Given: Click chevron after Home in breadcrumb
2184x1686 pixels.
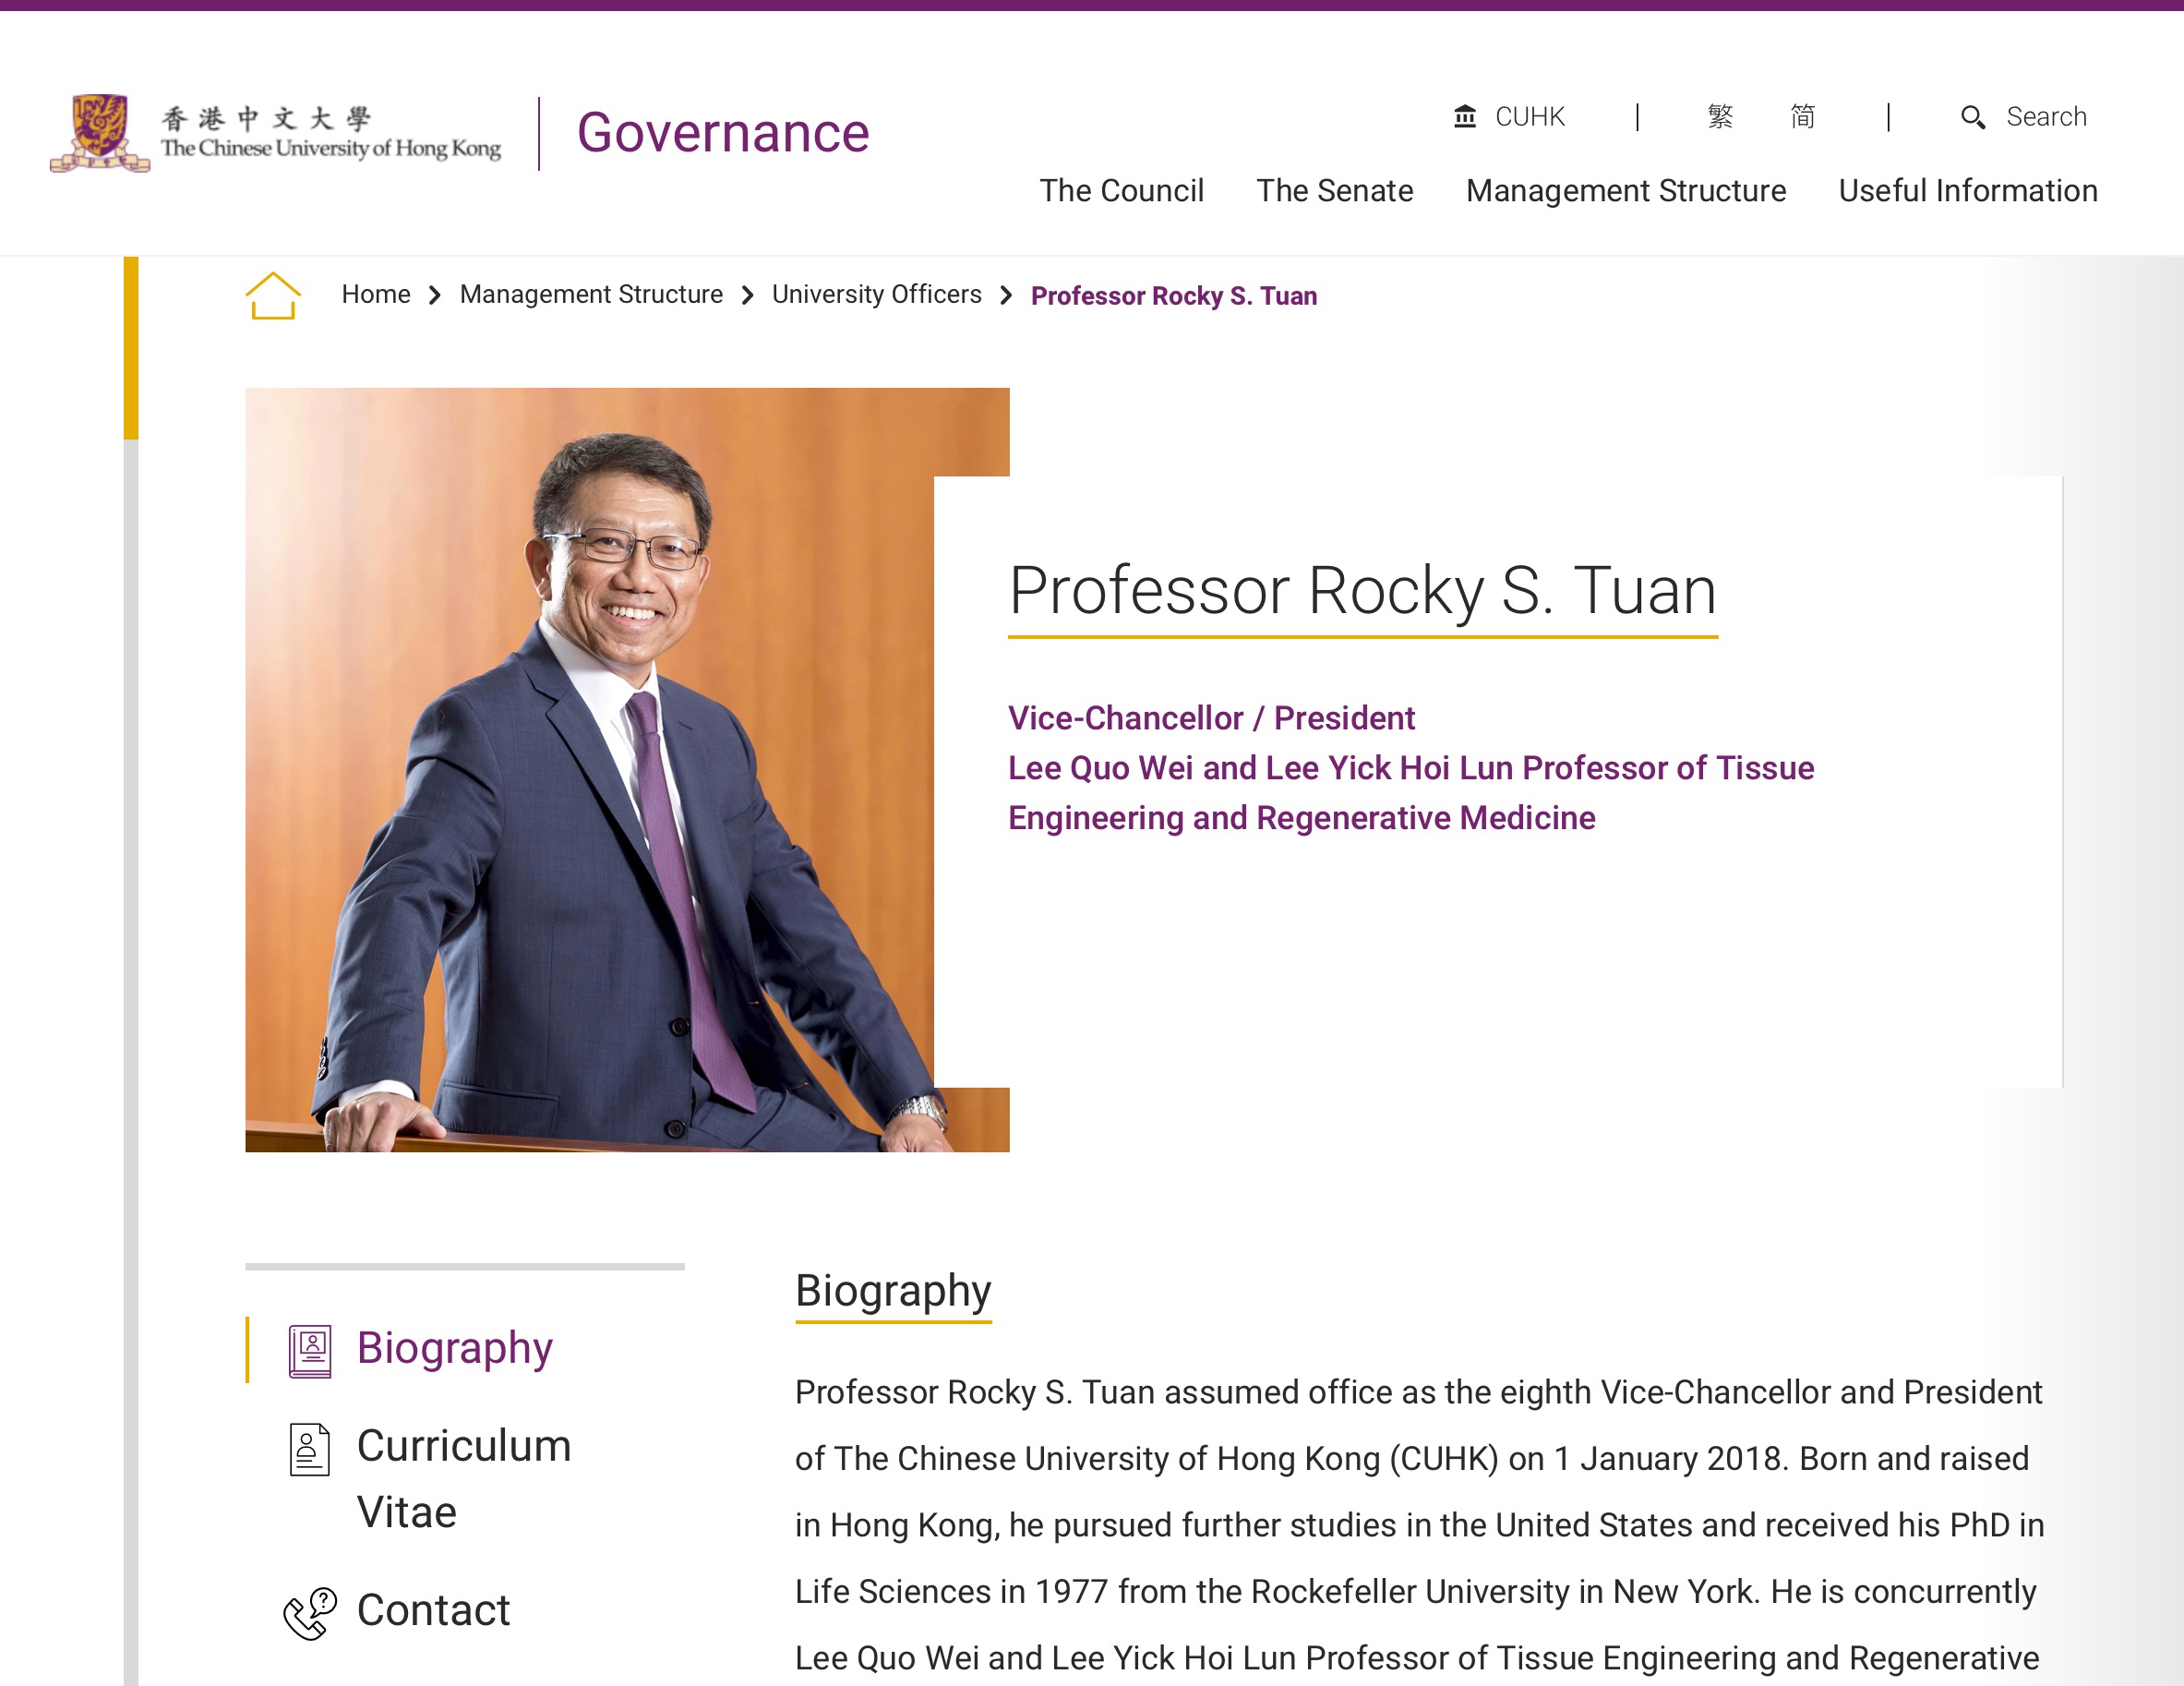Looking at the screenshot, I should [435, 296].
